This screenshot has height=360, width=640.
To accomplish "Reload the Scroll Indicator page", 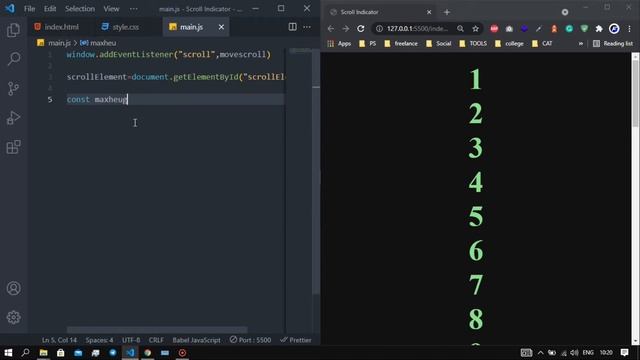I will pos(361,29).
